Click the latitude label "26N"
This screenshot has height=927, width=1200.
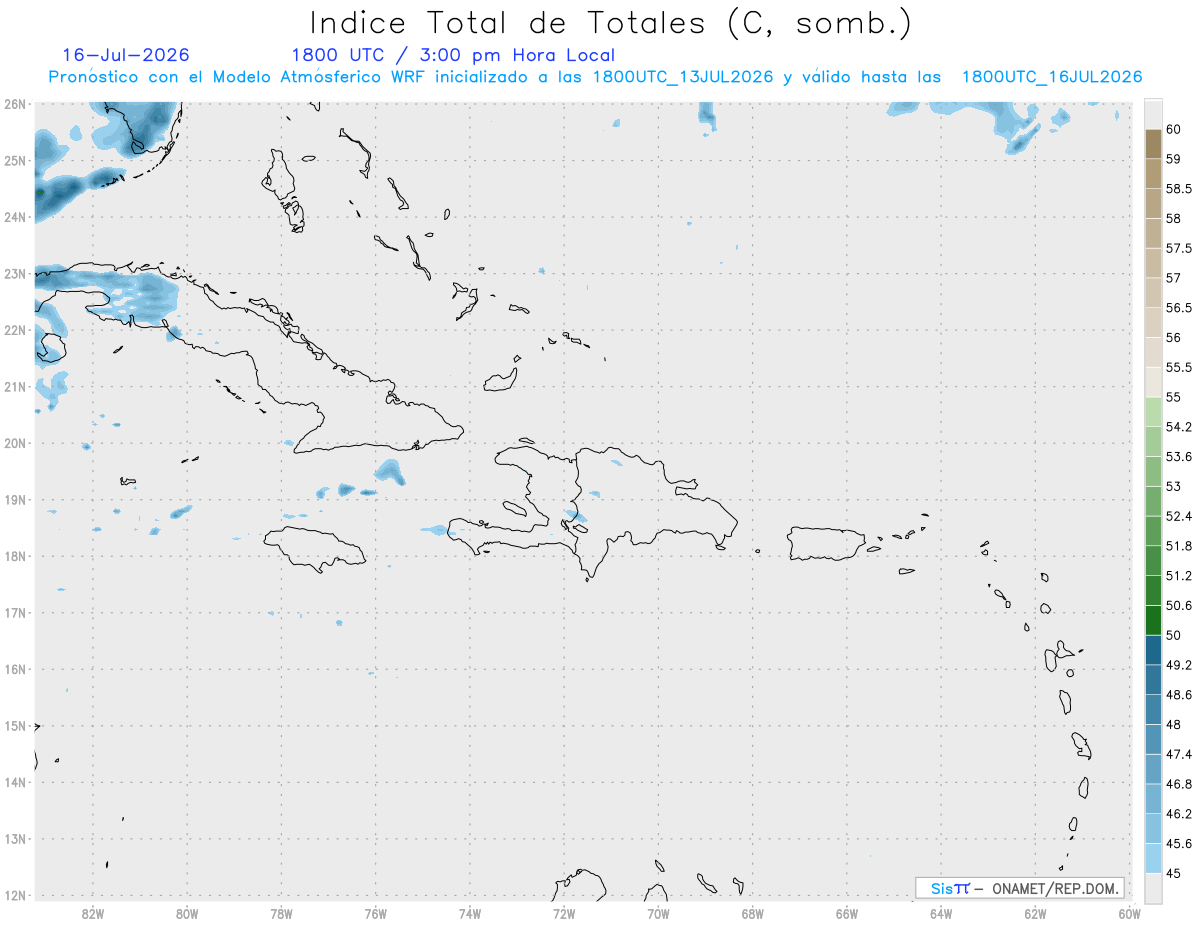[x=15, y=104]
